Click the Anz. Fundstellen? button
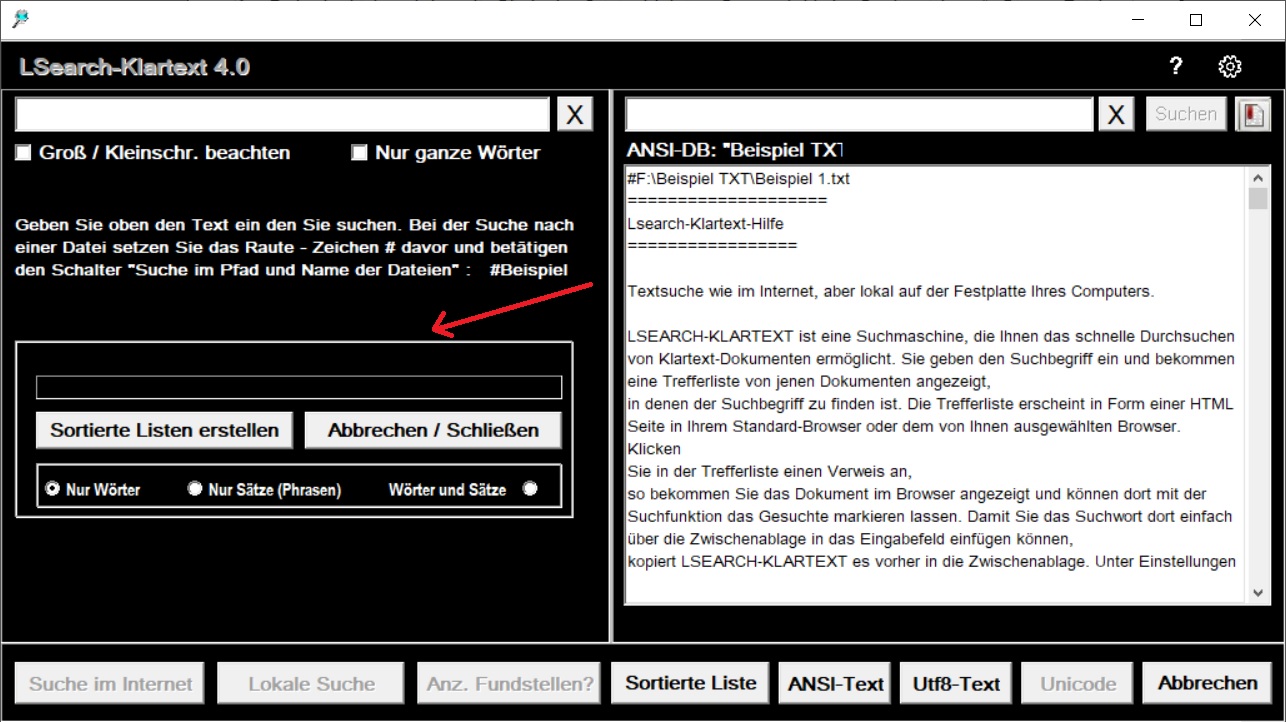 (510, 684)
